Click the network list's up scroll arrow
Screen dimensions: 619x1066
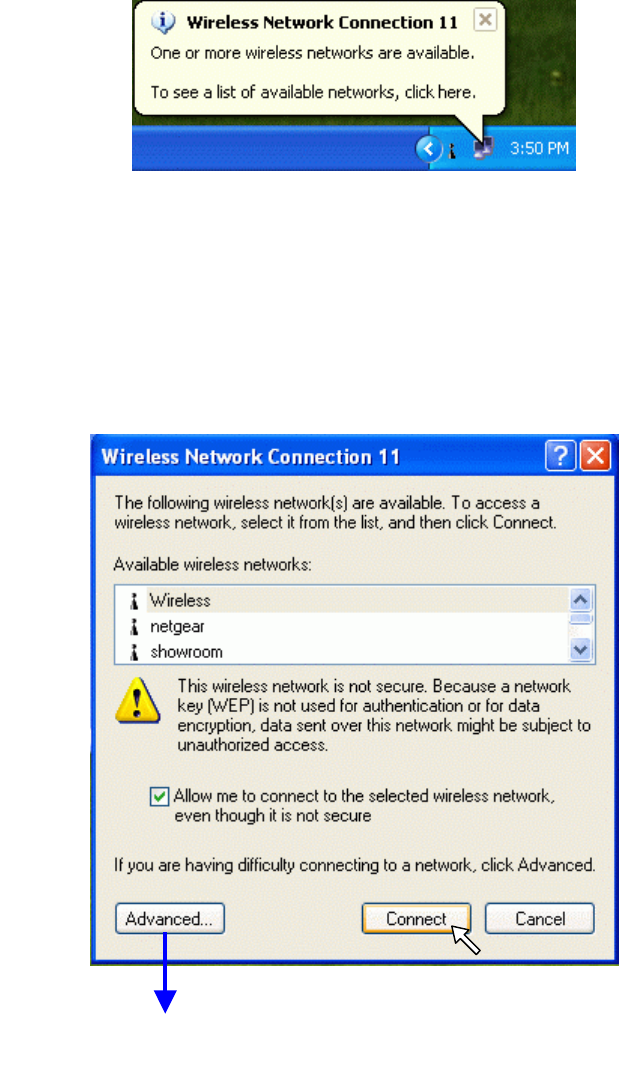pos(580,600)
